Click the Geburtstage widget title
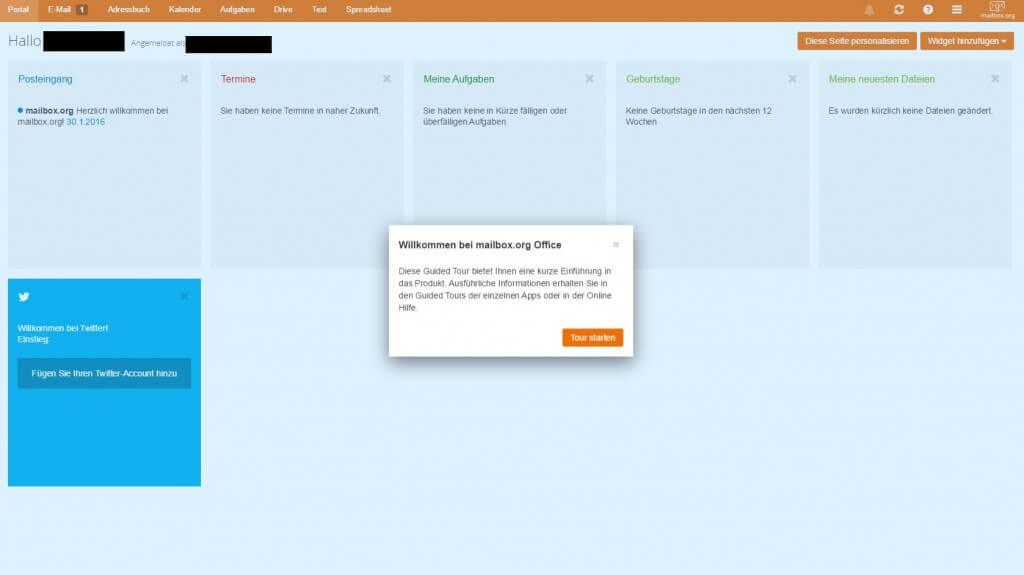 tap(652, 79)
